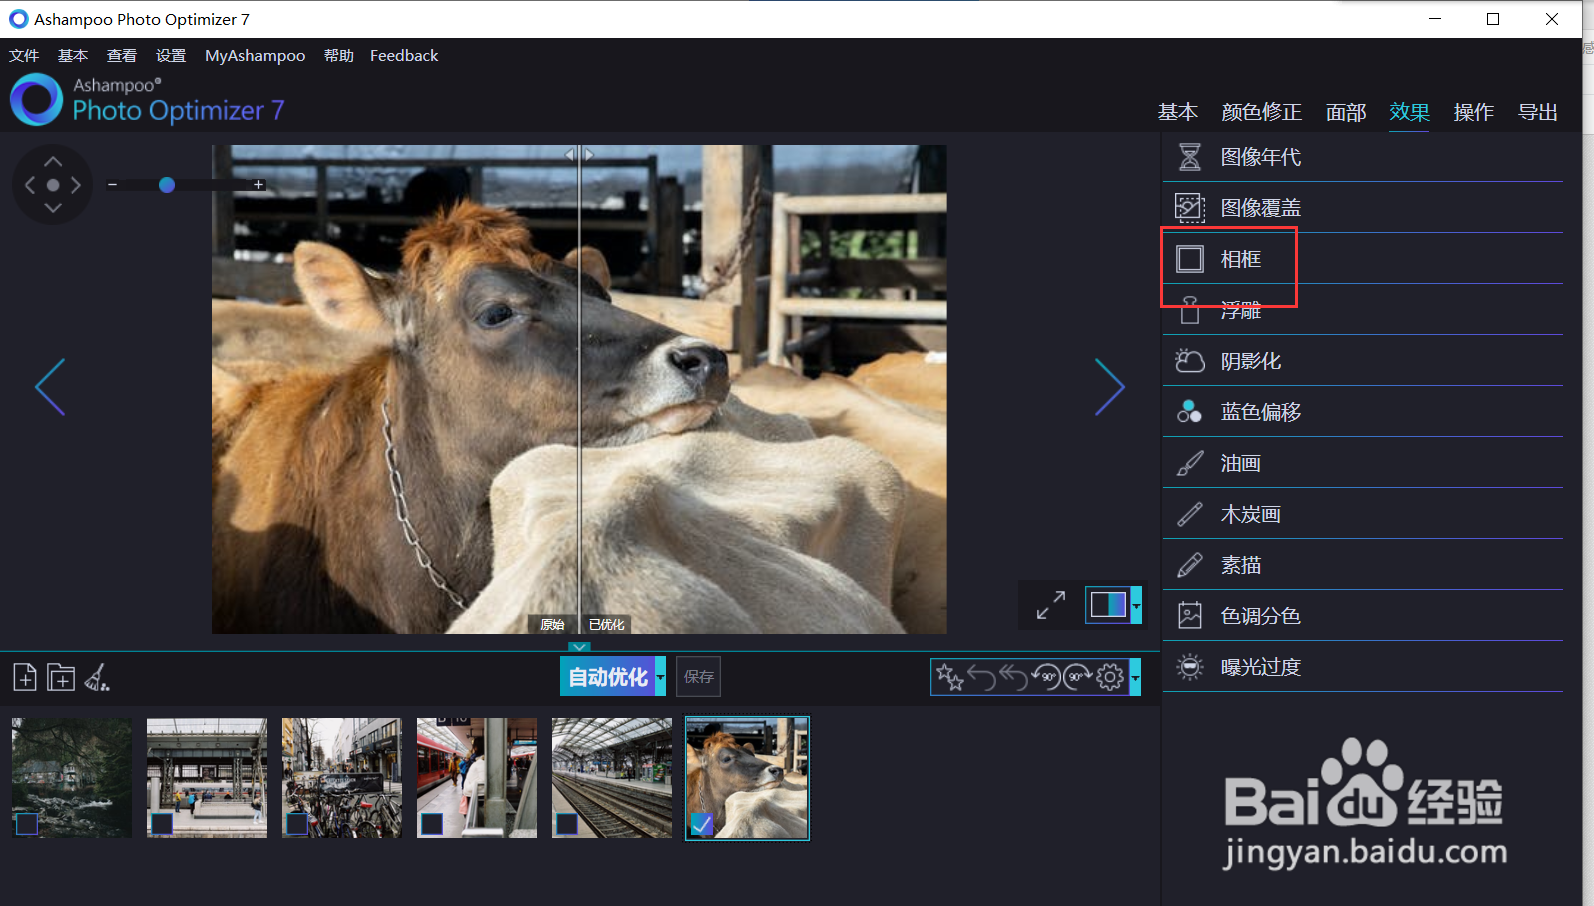The height and width of the screenshot is (906, 1594).
Task: Expand the bottom tool strip dropdown arrow
Action: [1135, 678]
